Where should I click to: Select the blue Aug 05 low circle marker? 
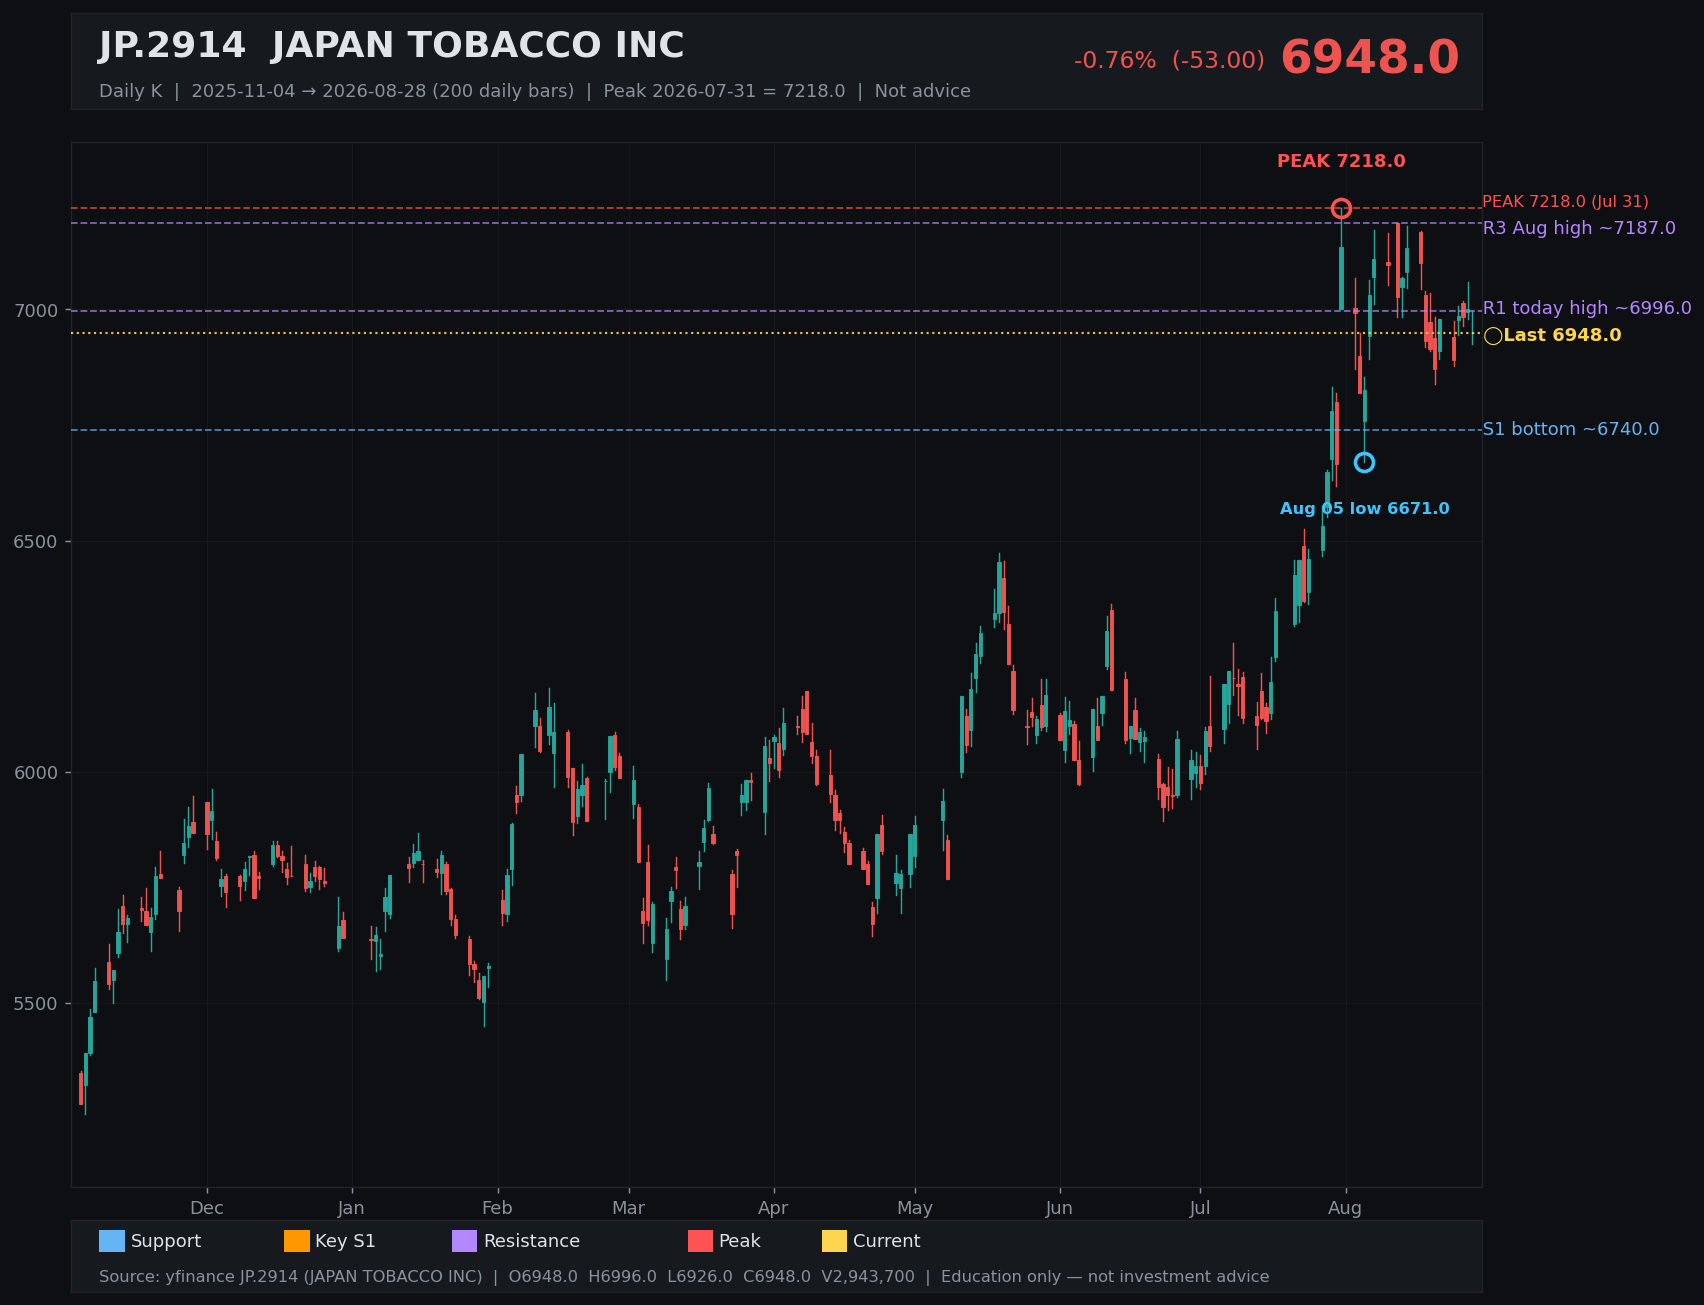pos(1364,462)
